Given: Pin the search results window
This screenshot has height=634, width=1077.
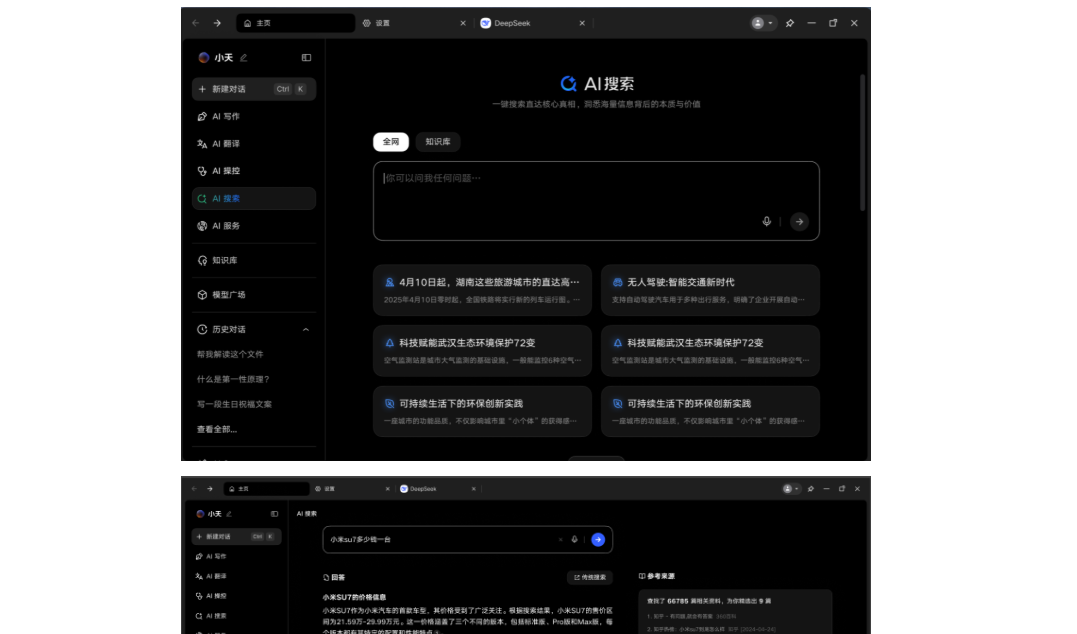Looking at the screenshot, I should [x=811, y=489].
